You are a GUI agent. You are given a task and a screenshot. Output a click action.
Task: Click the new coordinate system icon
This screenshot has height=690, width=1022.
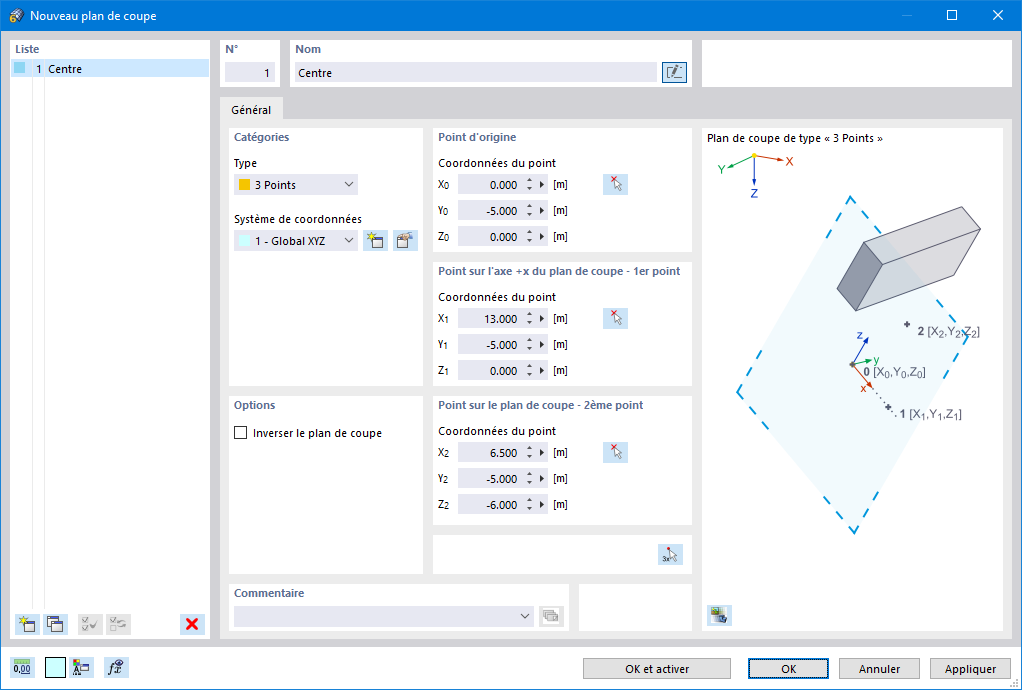[x=375, y=240]
